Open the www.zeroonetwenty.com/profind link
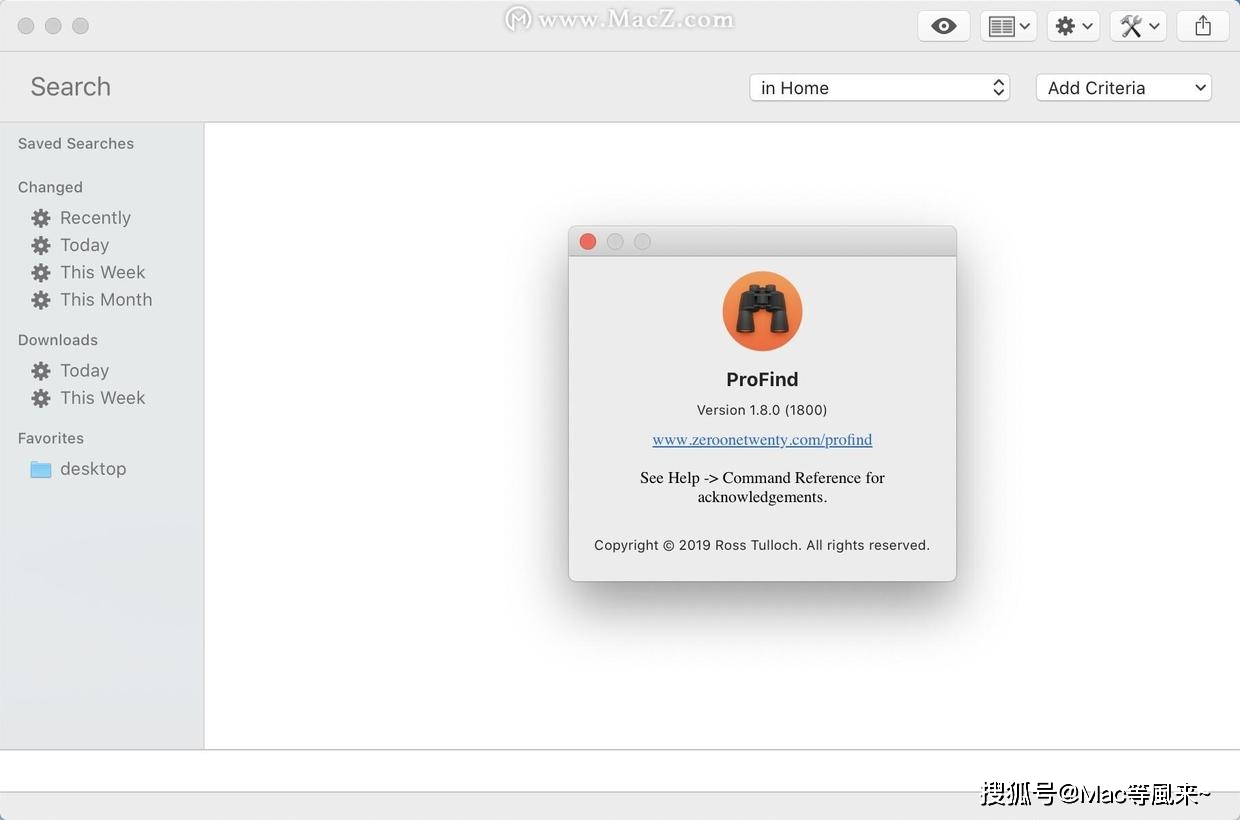Screen dimensions: 1240x820 coord(762,440)
